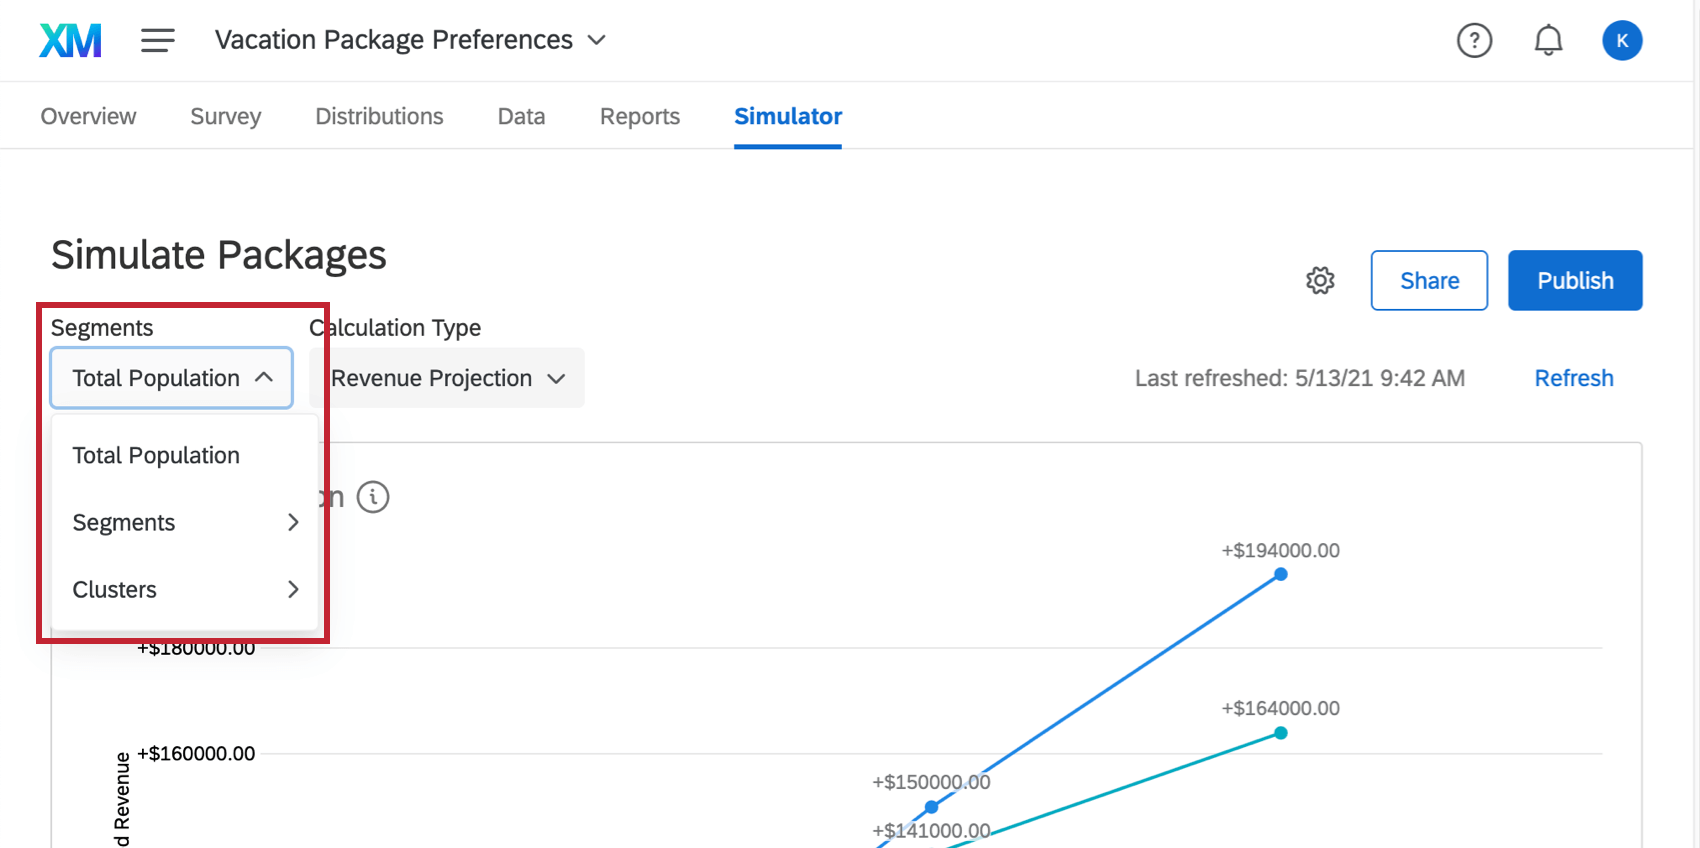Select Total Population from the dropdown list
This screenshot has width=1700, height=848.
[155, 455]
